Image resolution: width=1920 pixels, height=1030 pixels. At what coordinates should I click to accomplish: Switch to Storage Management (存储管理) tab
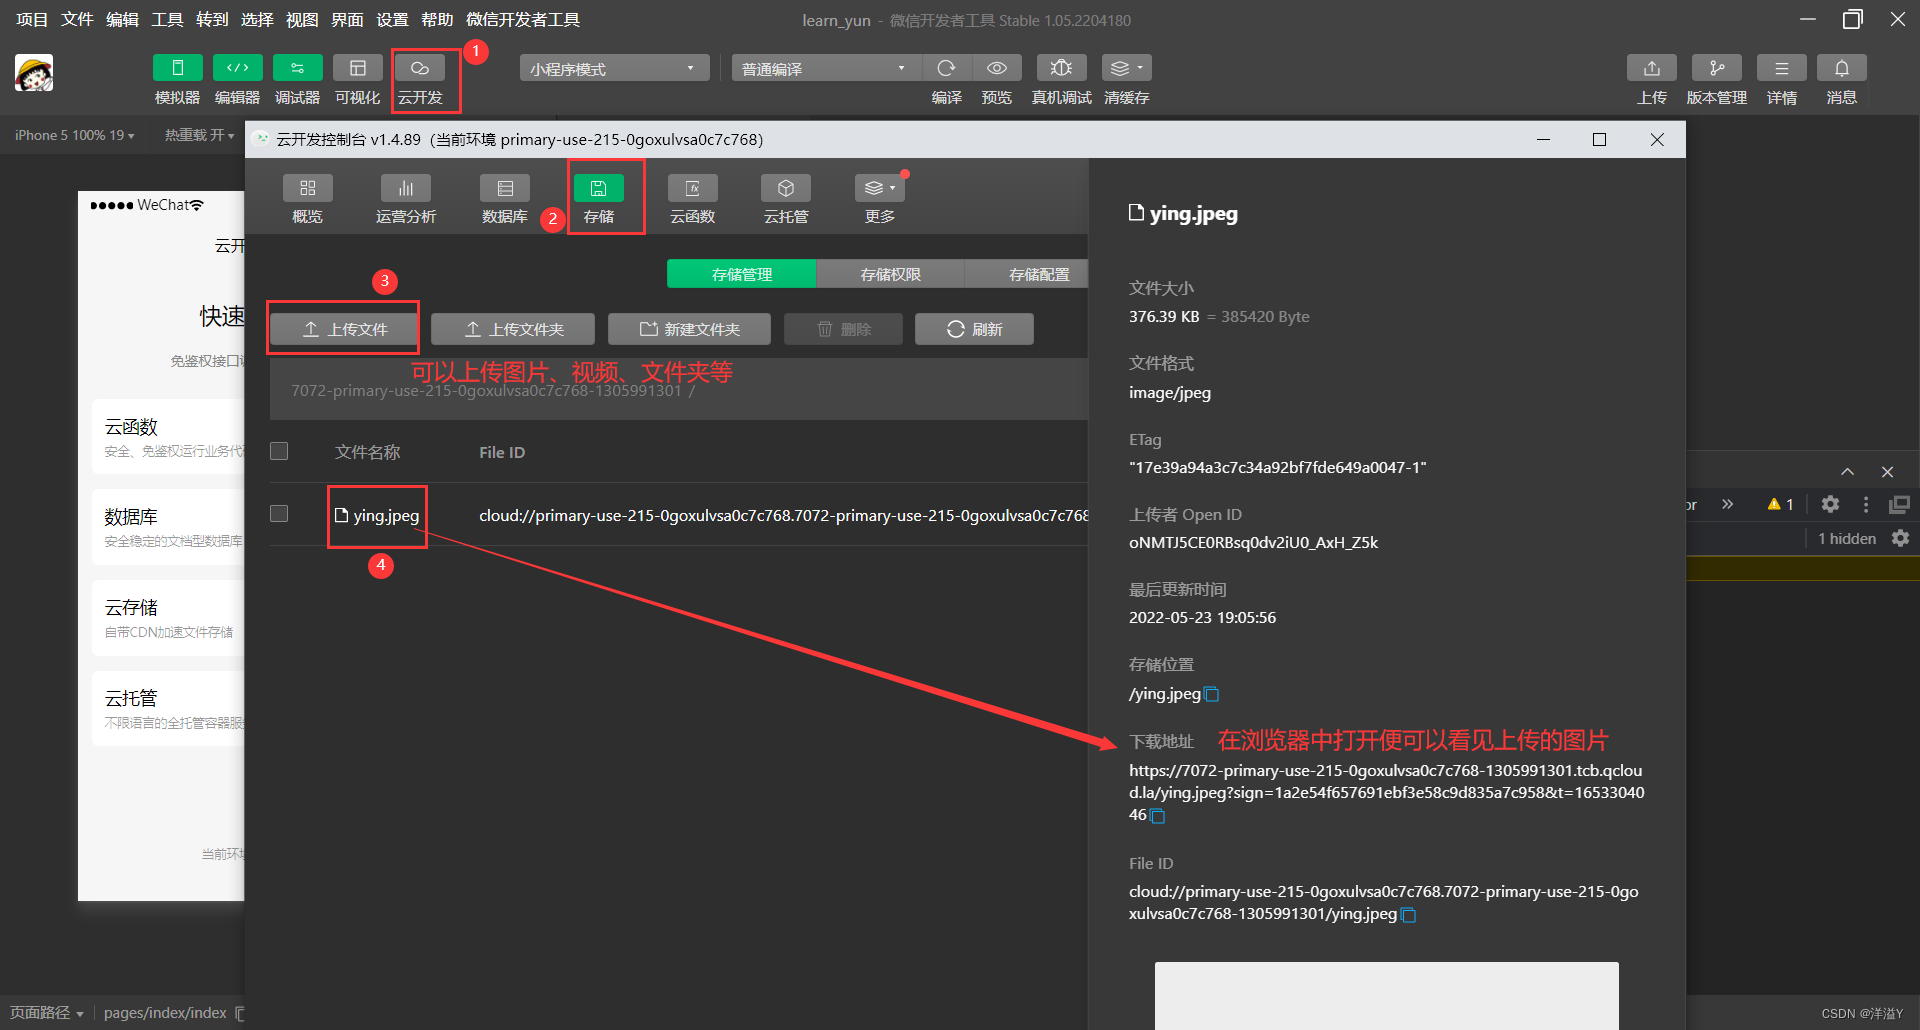coord(741,274)
